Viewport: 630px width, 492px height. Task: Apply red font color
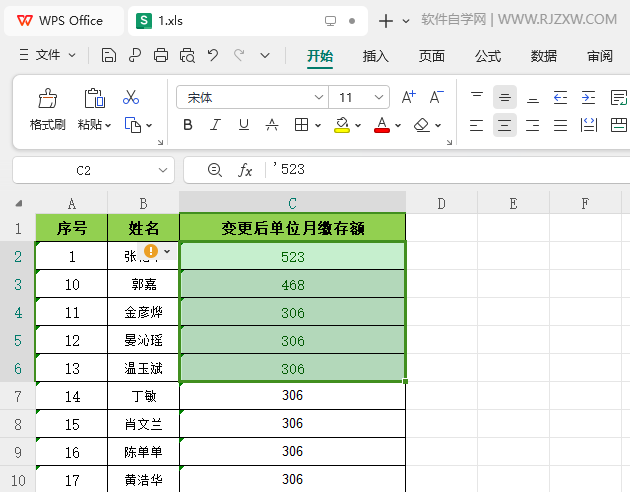tap(382, 125)
